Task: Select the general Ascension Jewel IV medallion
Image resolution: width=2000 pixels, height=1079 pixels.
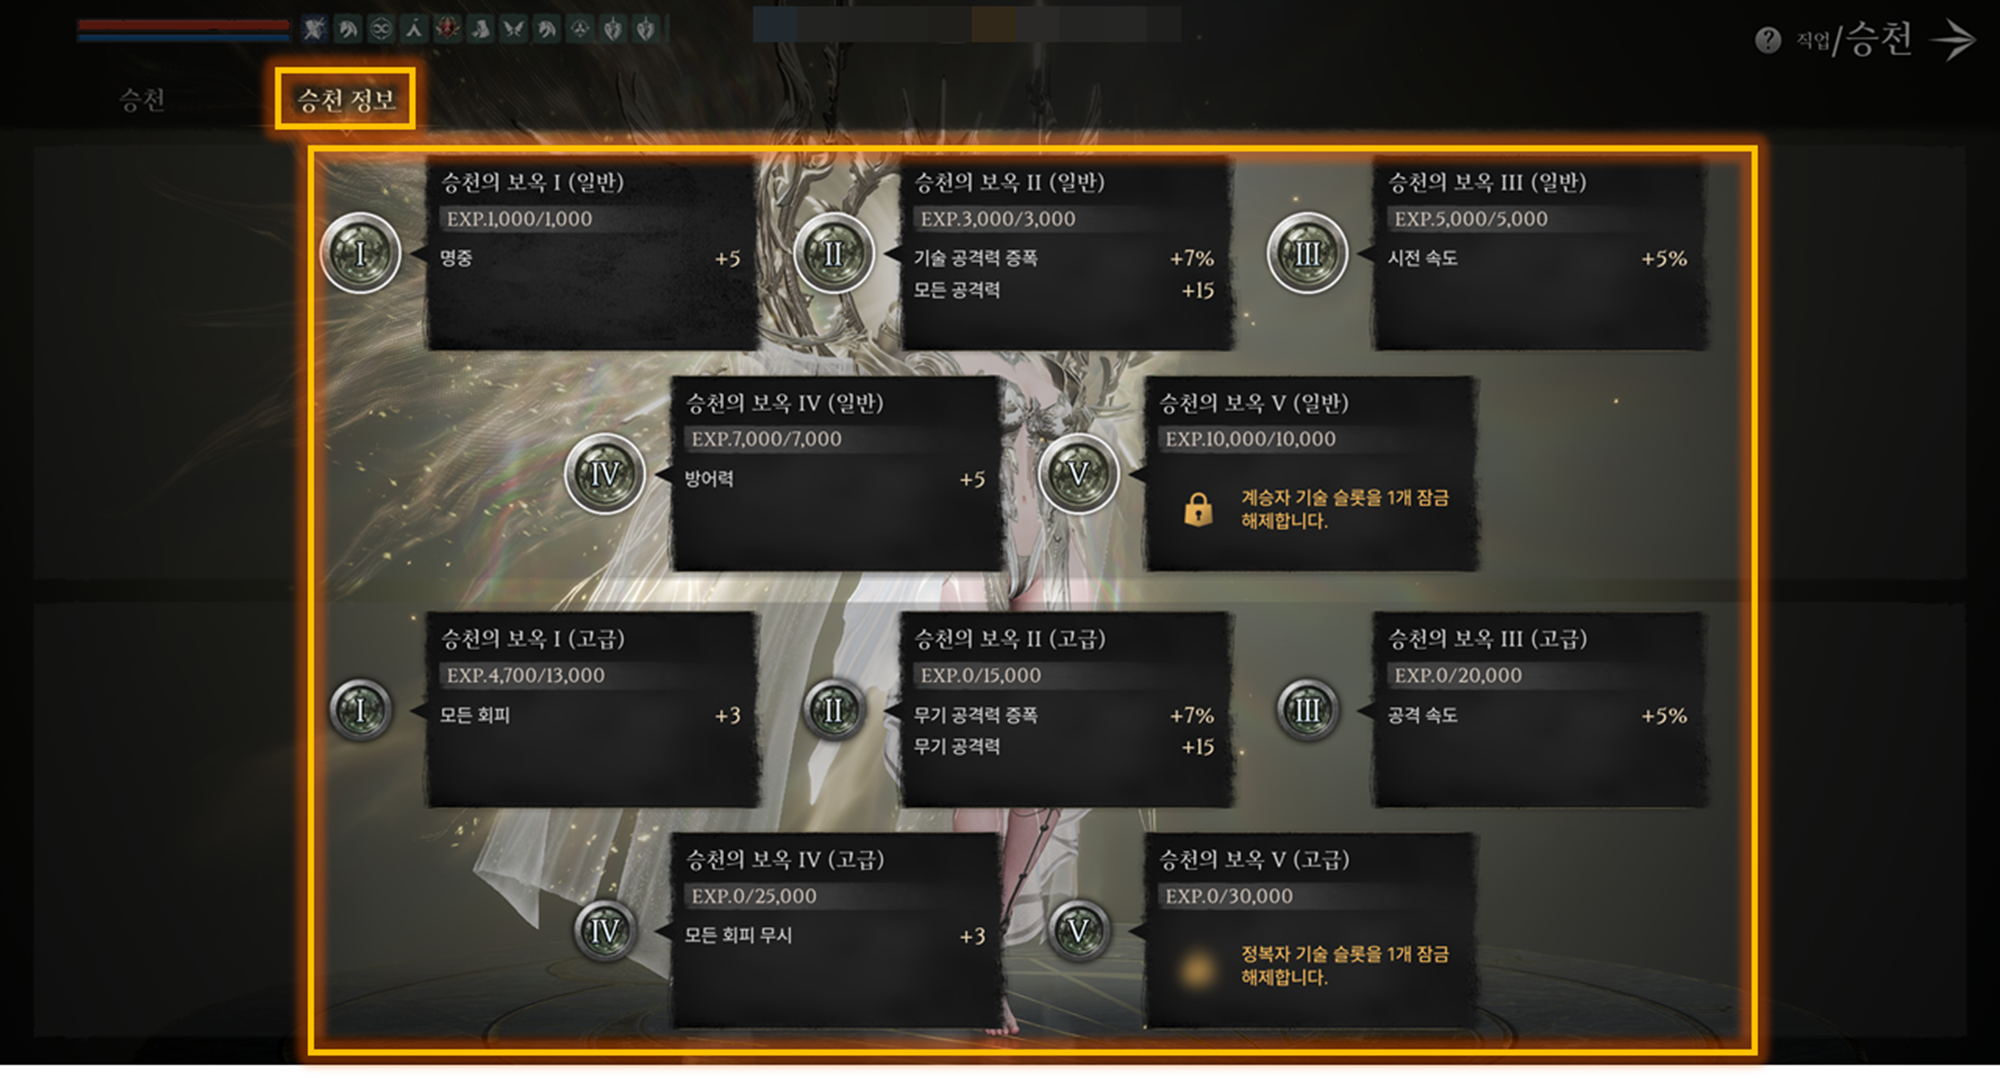Action: pyautogui.click(x=605, y=474)
